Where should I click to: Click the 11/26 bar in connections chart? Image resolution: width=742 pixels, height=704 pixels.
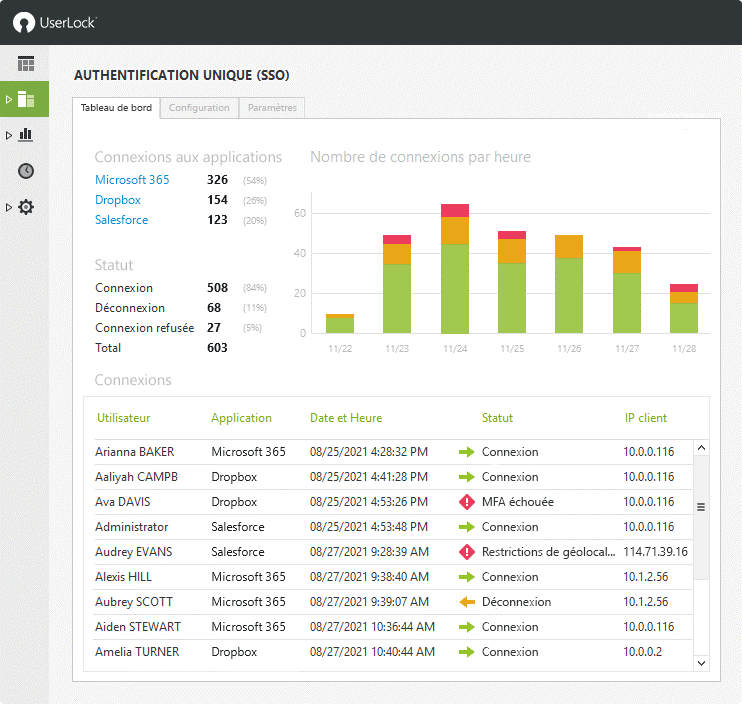point(569,284)
